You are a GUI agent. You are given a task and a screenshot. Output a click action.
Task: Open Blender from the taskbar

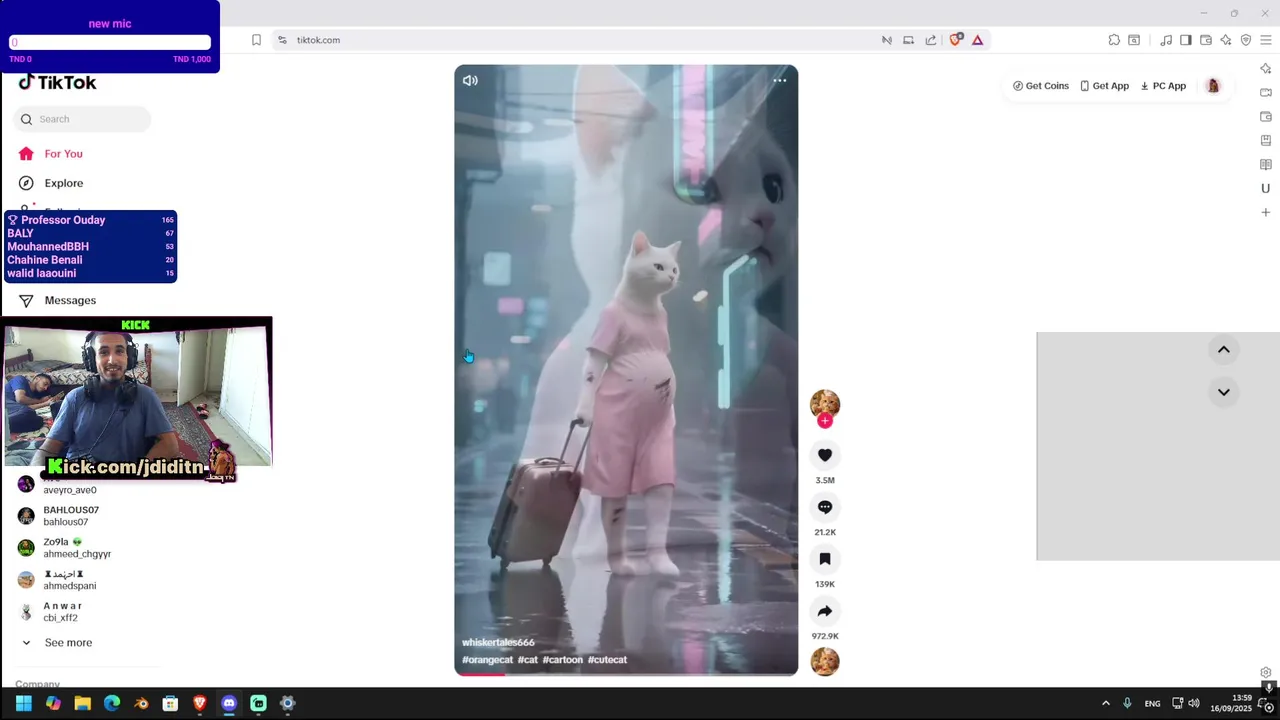point(141,703)
